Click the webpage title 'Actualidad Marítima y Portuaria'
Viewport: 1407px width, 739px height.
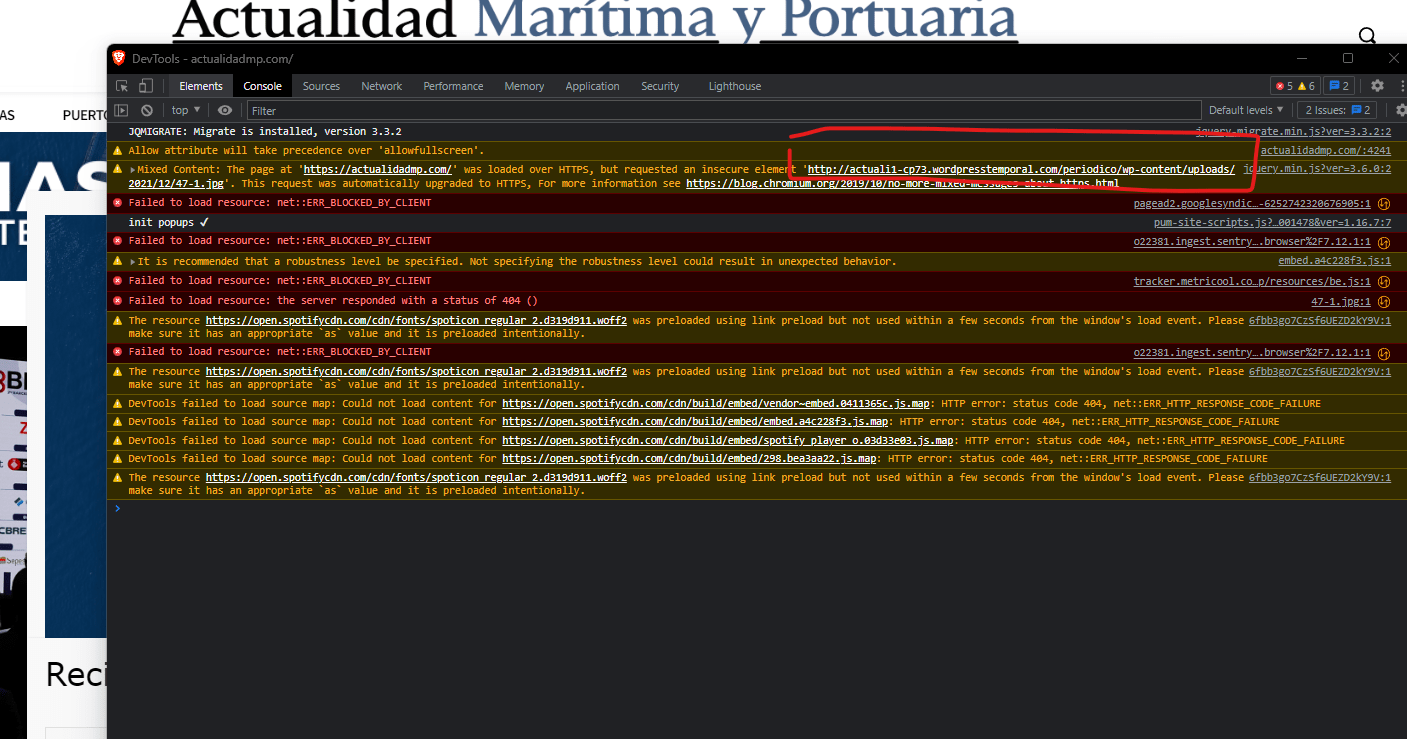tap(595, 20)
